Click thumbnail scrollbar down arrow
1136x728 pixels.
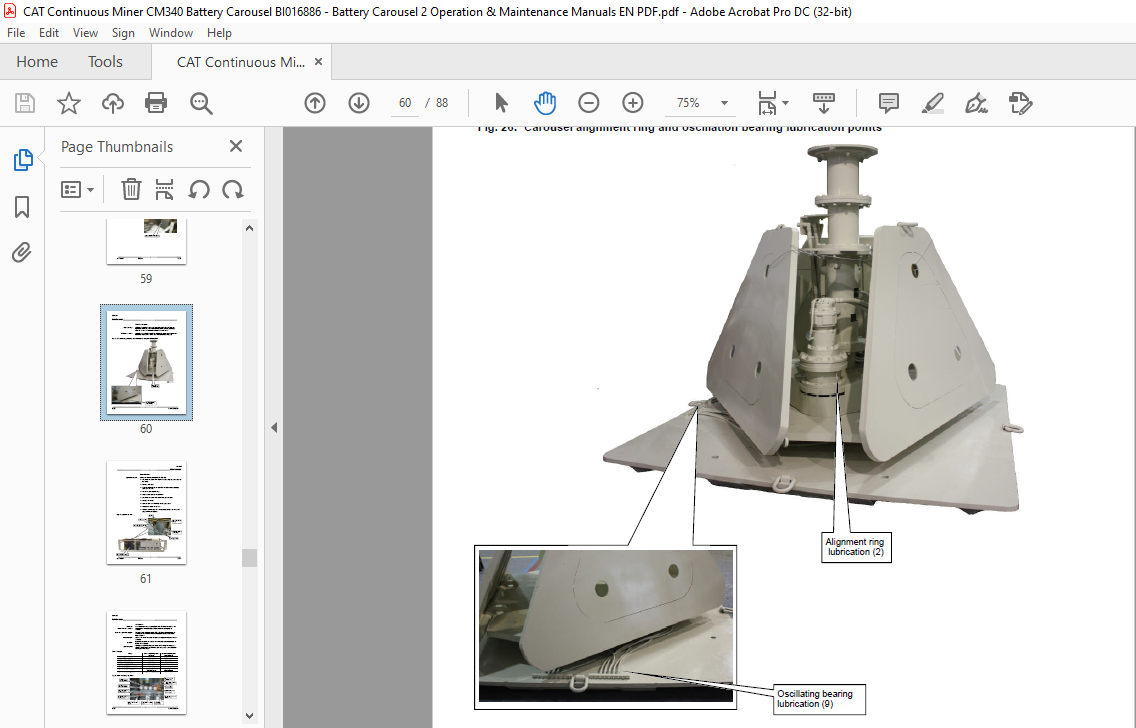(x=249, y=716)
